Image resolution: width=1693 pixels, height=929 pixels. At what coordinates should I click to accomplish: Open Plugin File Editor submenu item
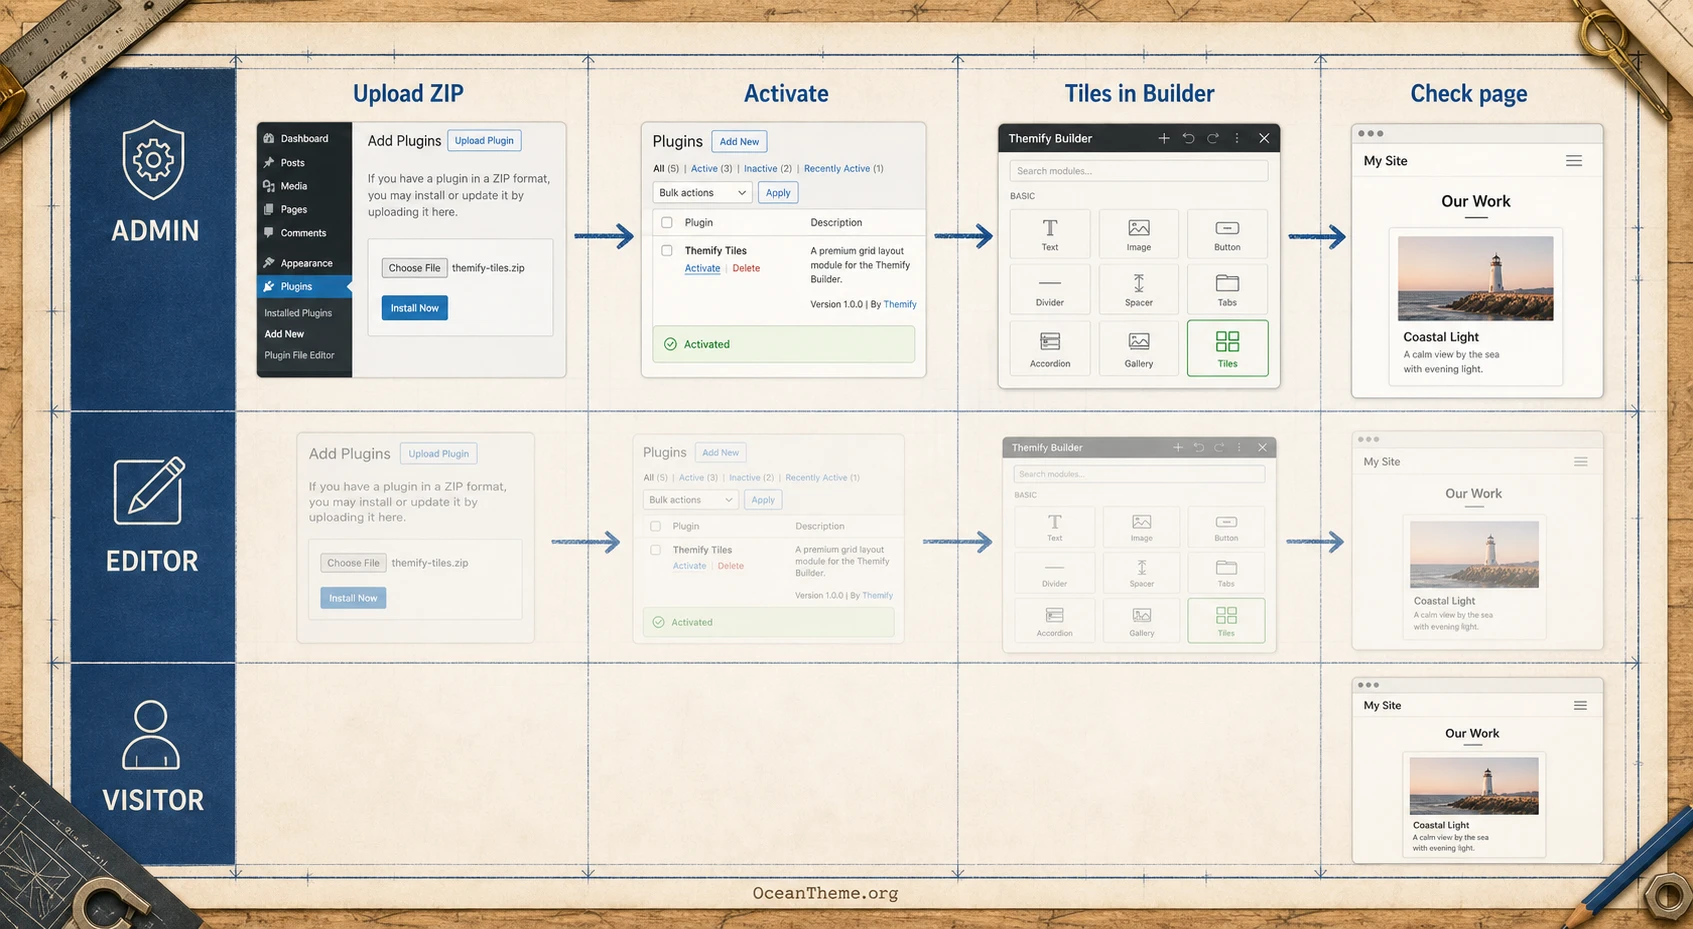(299, 355)
